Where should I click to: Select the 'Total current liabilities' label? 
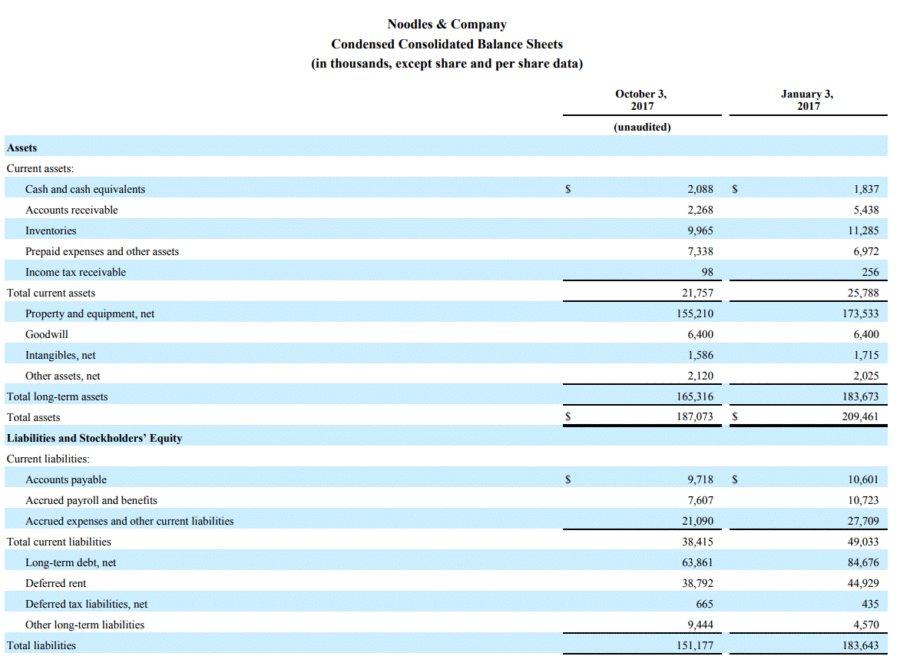coord(59,542)
